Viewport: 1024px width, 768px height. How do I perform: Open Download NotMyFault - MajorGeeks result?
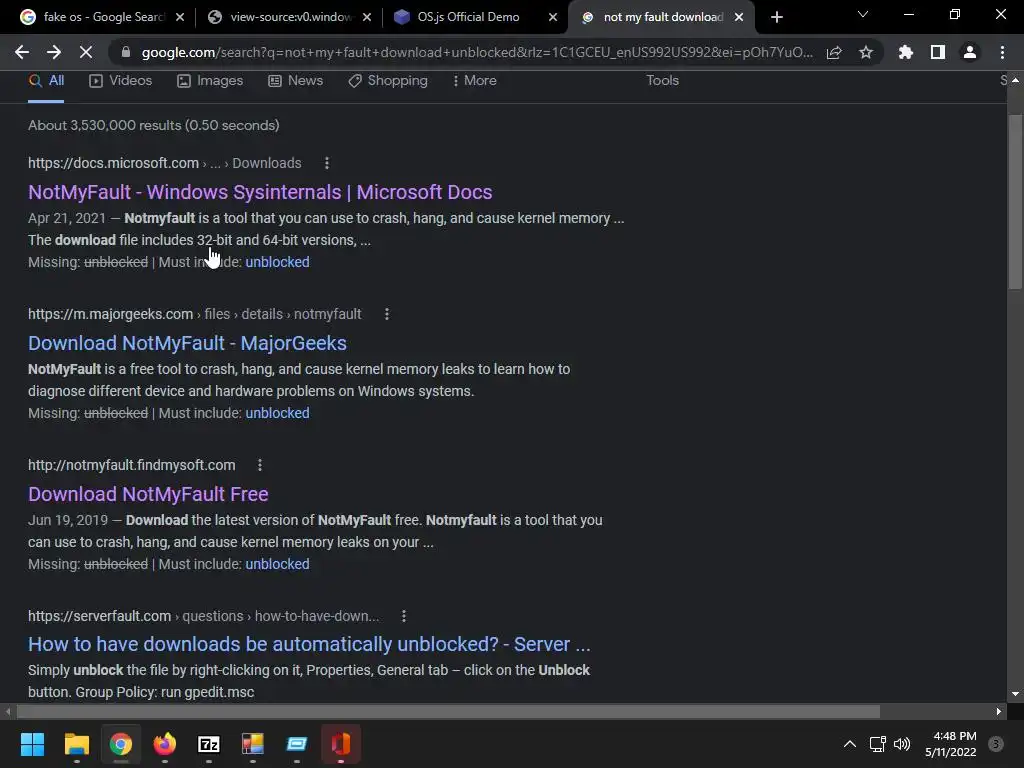[x=187, y=343]
